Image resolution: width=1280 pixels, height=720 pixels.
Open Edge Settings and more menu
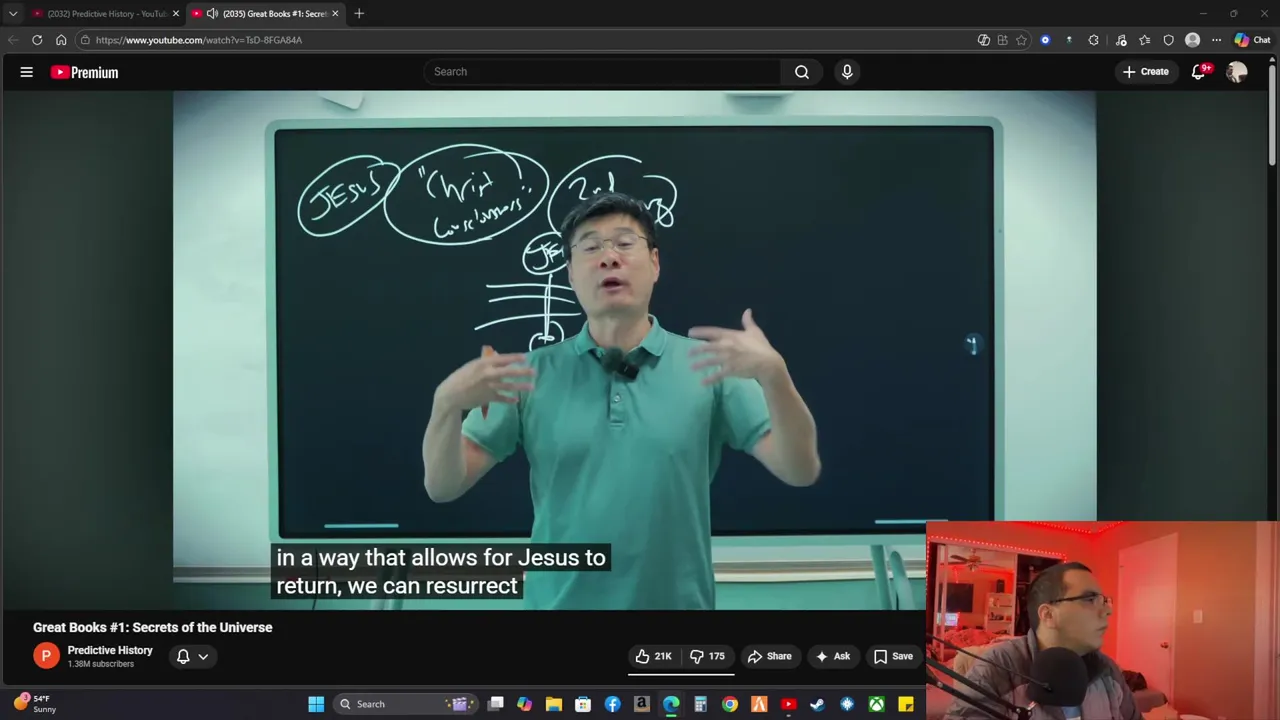coord(1216,40)
